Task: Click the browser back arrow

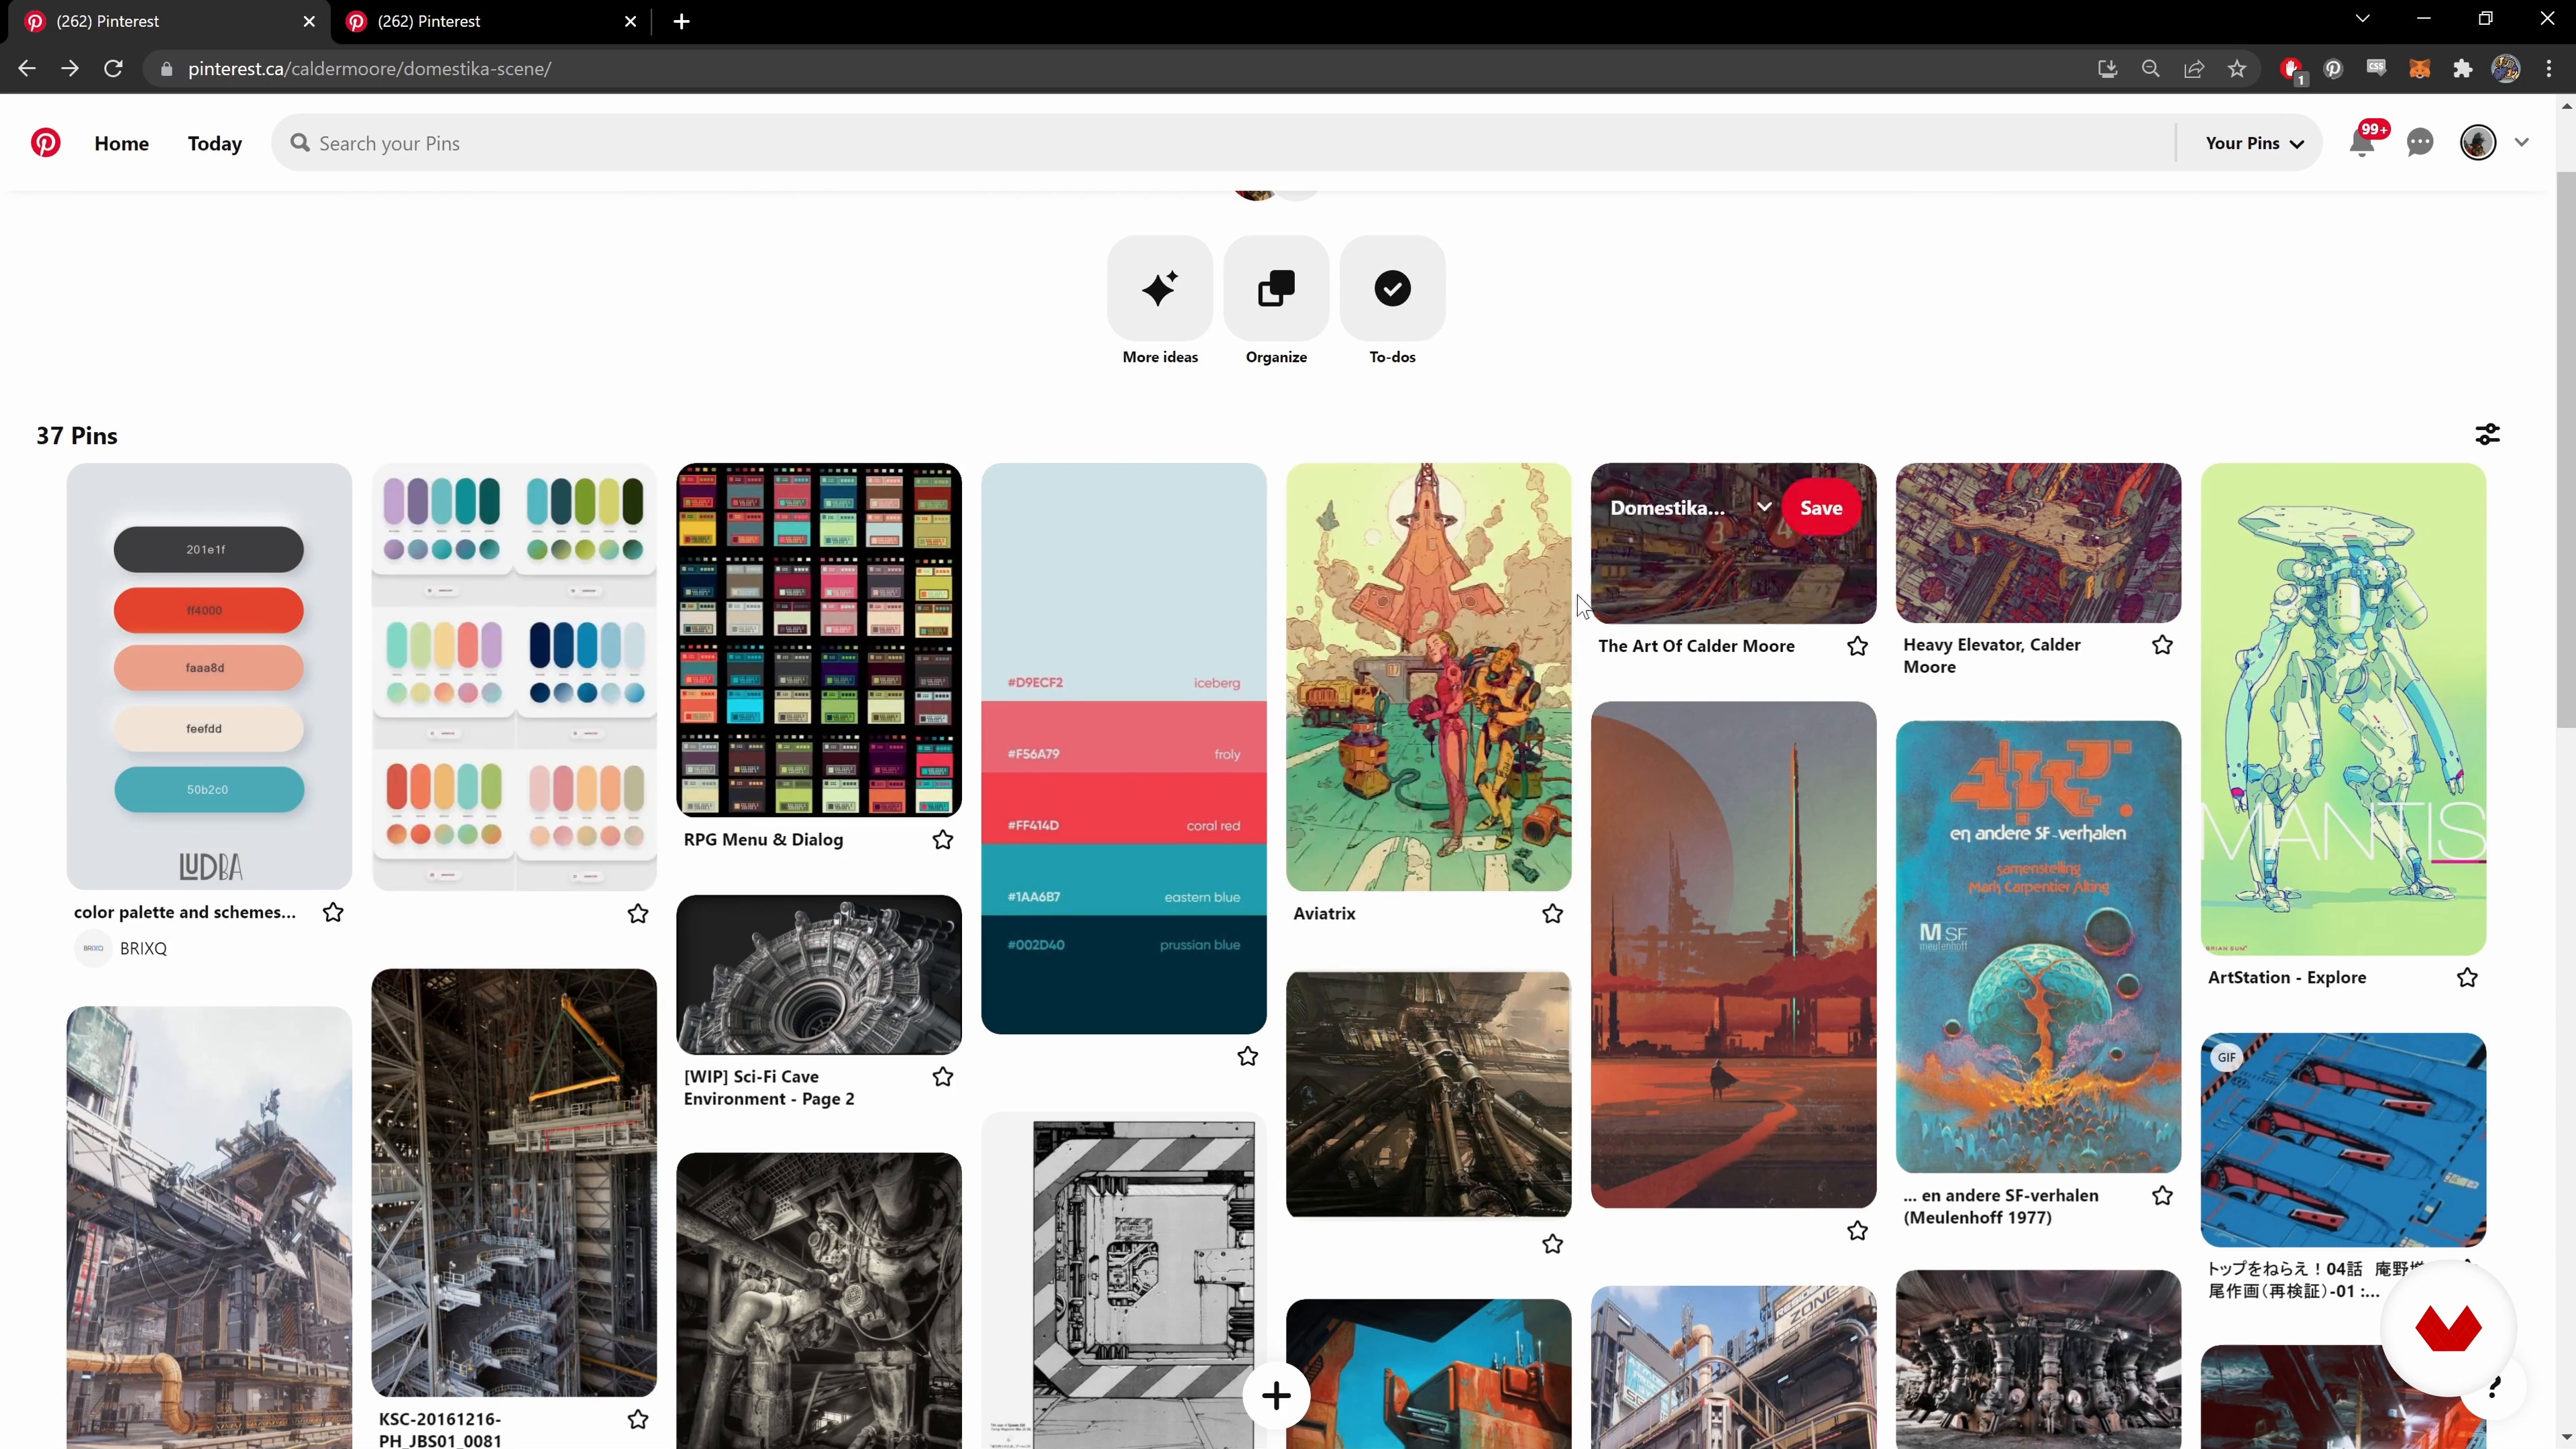Action: (x=27, y=68)
